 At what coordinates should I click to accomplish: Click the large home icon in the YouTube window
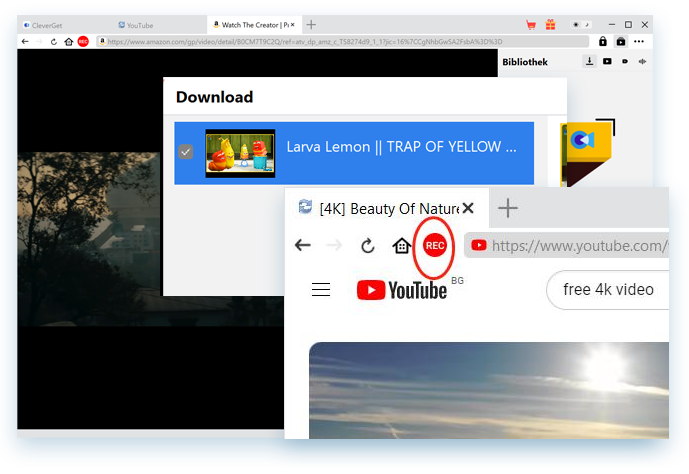402,246
